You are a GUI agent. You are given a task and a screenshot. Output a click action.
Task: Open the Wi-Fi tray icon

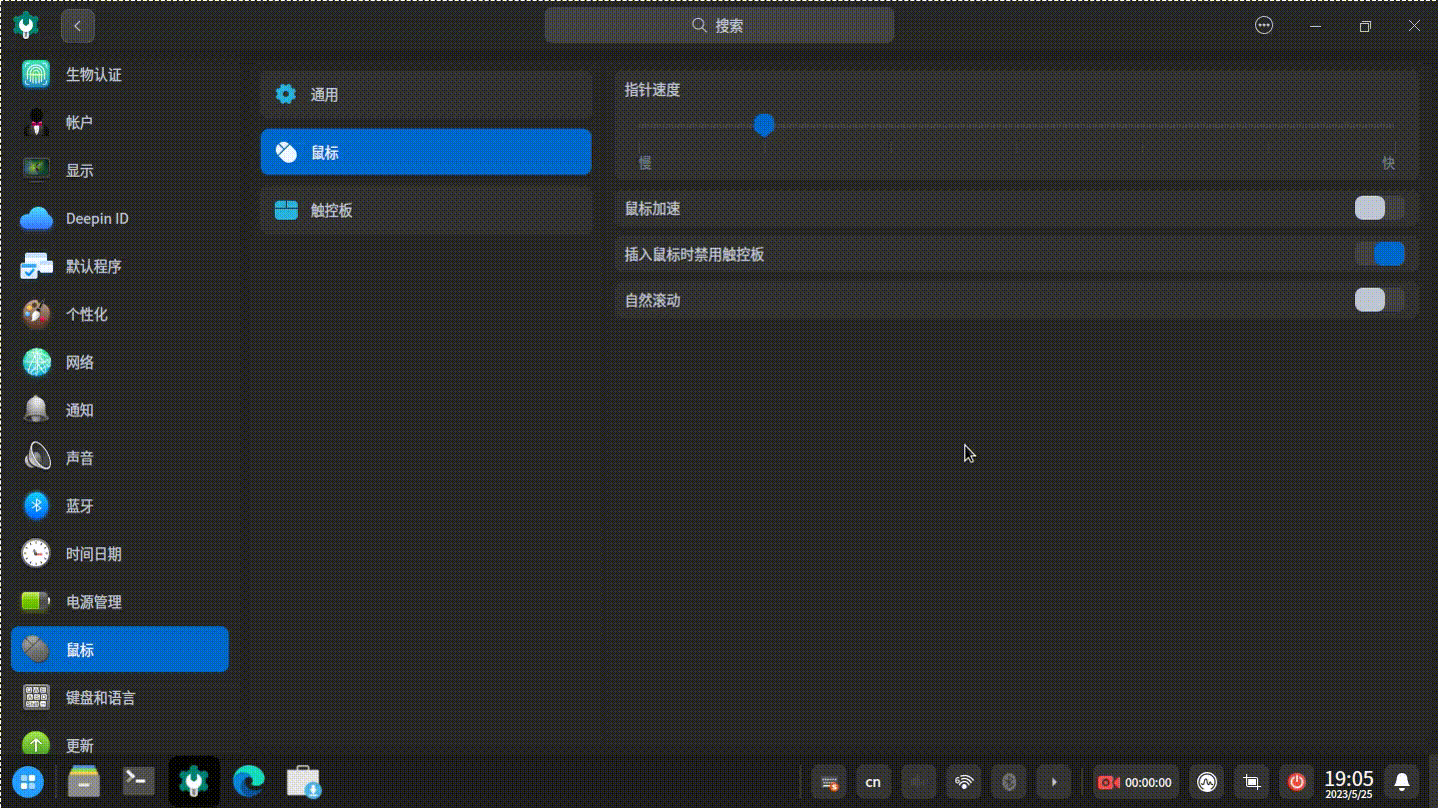(x=964, y=782)
